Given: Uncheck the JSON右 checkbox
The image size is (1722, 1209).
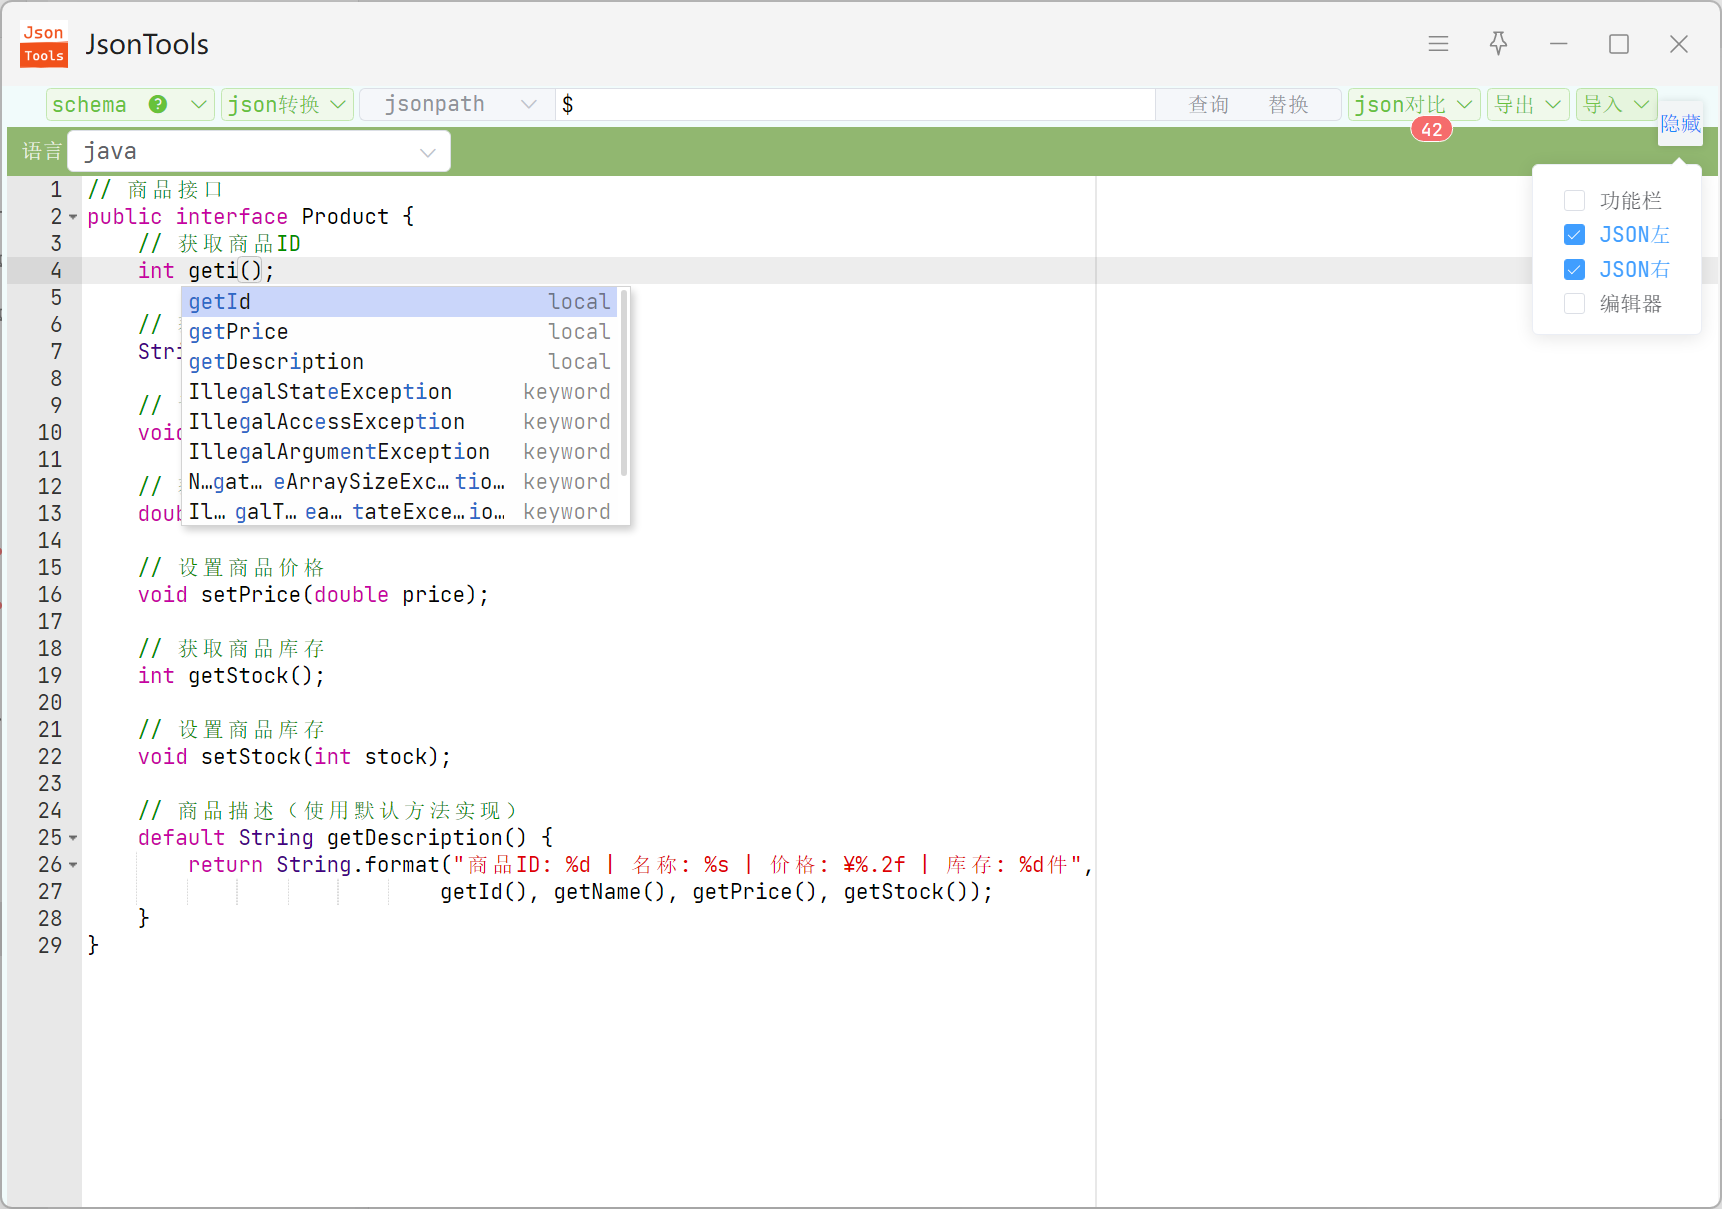Looking at the screenshot, I should tap(1574, 270).
